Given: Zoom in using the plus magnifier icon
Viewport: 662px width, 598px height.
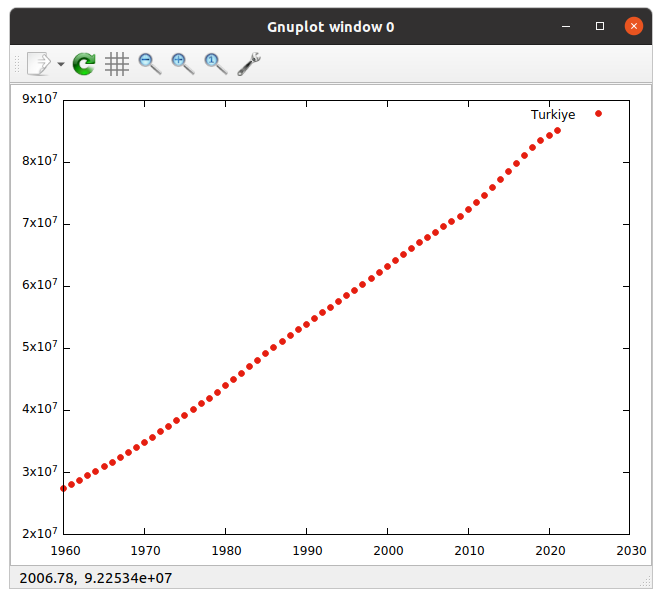Looking at the screenshot, I should [182, 64].
